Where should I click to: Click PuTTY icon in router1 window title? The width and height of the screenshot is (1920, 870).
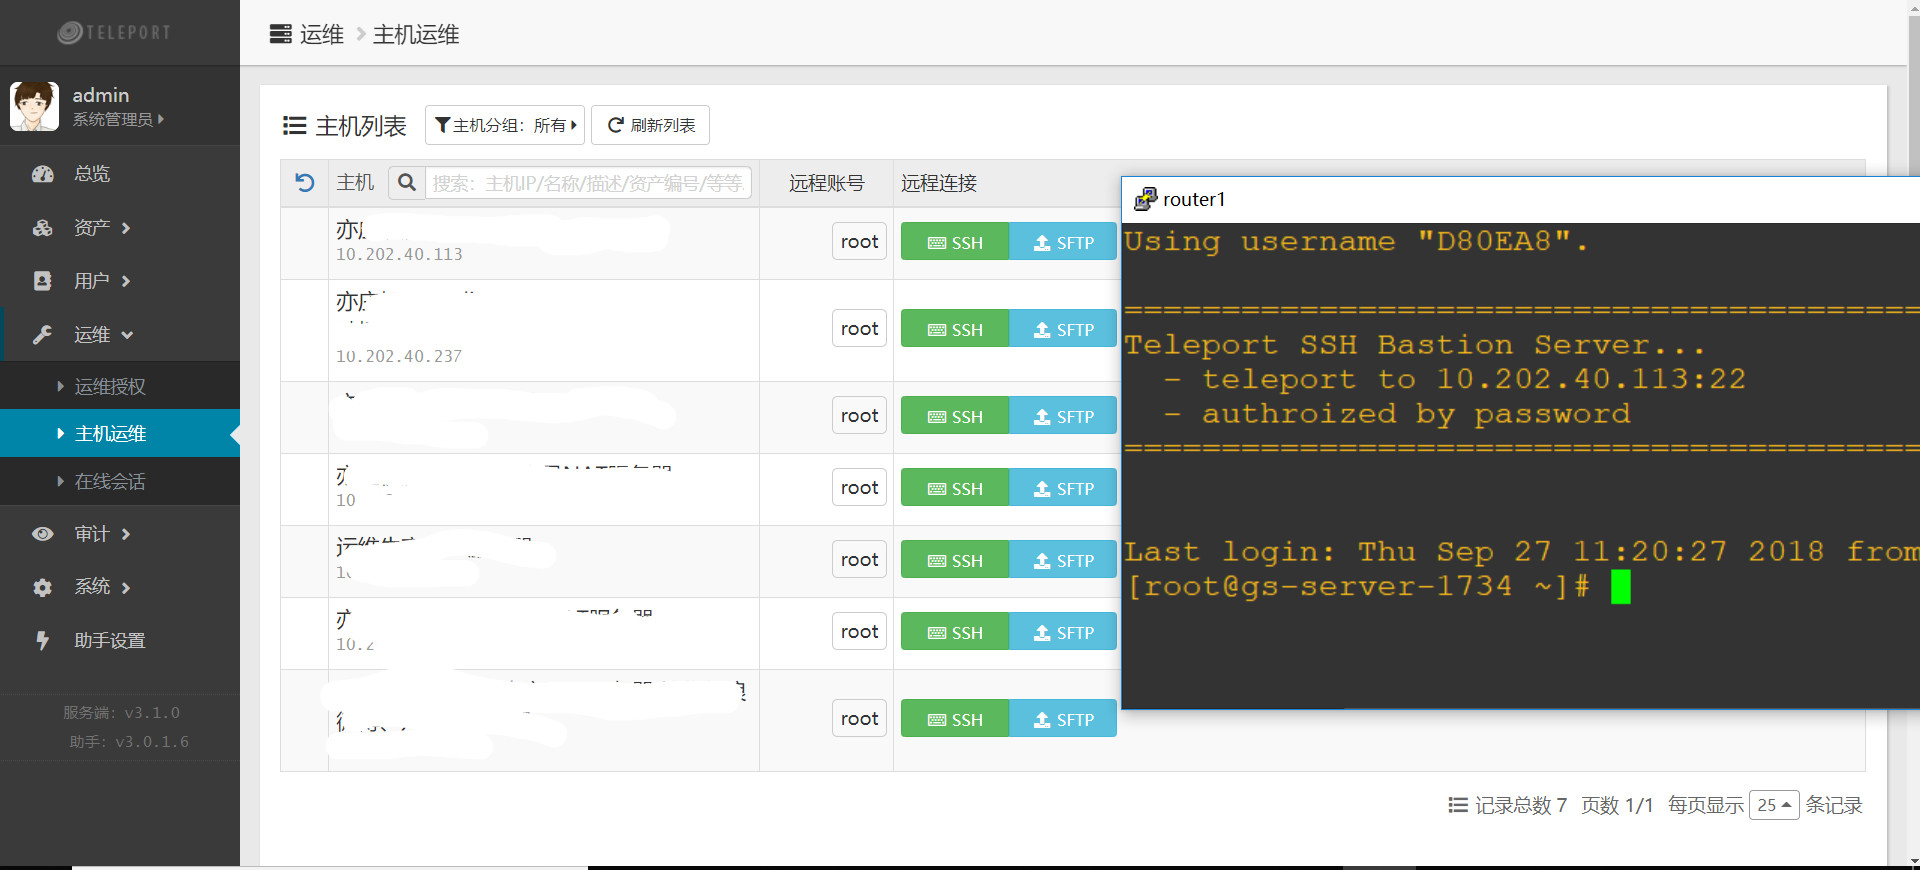pos(1146,199)
